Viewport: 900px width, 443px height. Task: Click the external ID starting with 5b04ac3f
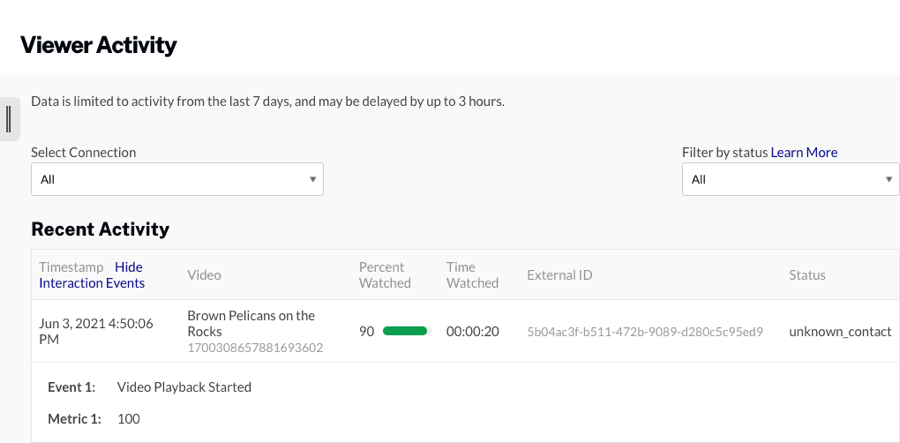[645, 331]
